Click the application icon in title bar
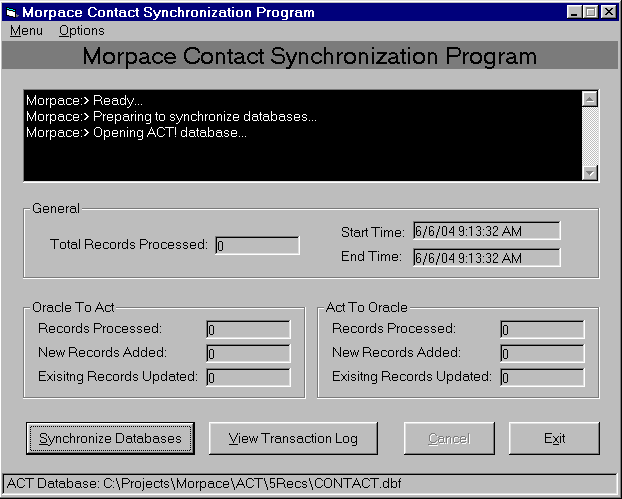 click(x=12, y=12)
